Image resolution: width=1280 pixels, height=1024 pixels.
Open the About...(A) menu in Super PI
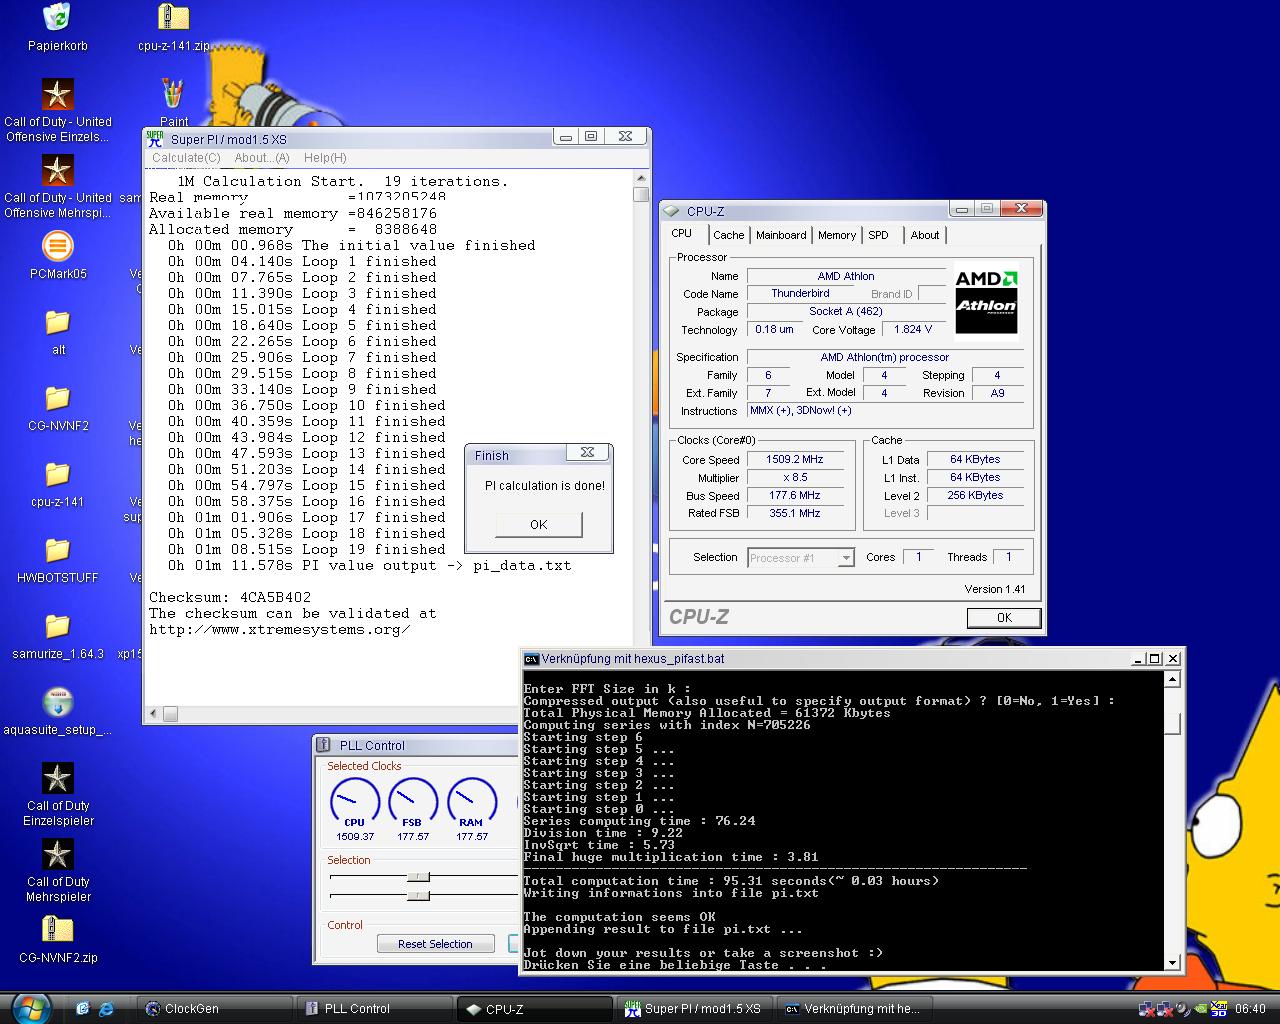pyautogui.click(x=262, y=158)
